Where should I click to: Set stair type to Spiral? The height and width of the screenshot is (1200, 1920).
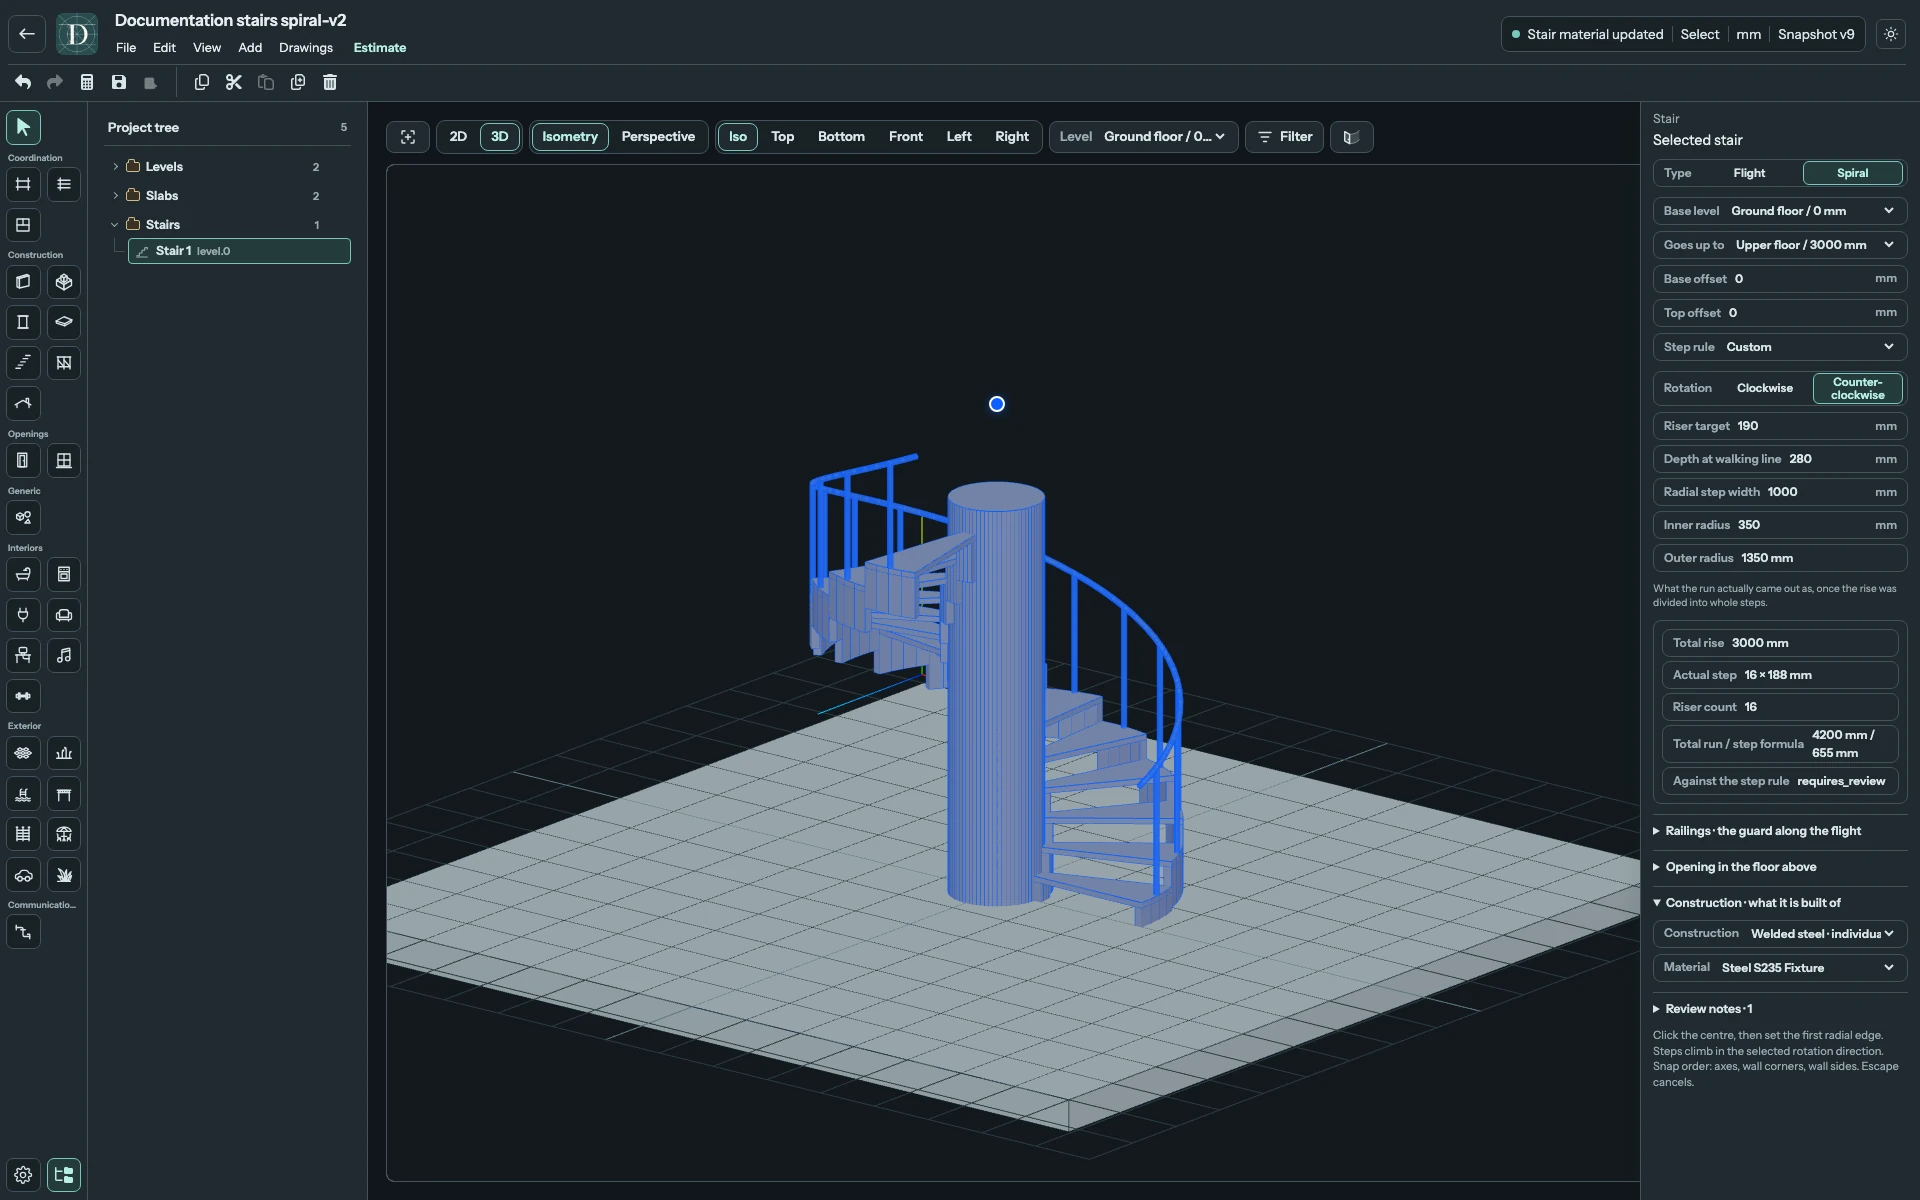[x=1852, y=173]
